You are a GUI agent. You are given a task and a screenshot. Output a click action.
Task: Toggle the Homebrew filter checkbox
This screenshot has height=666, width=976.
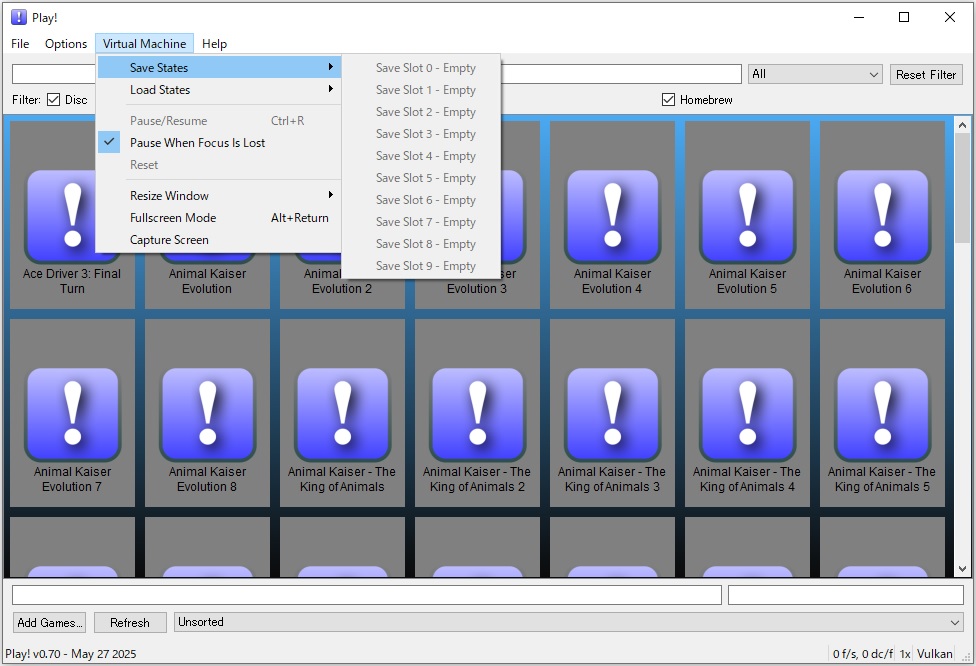pos(669,100)
